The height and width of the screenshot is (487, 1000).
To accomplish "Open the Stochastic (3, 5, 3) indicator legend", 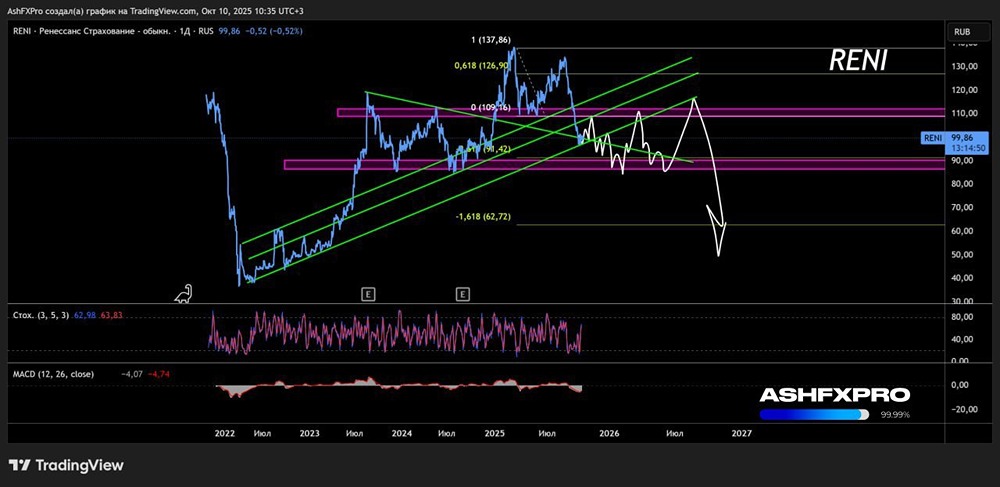I will click(x=40, y=316).
